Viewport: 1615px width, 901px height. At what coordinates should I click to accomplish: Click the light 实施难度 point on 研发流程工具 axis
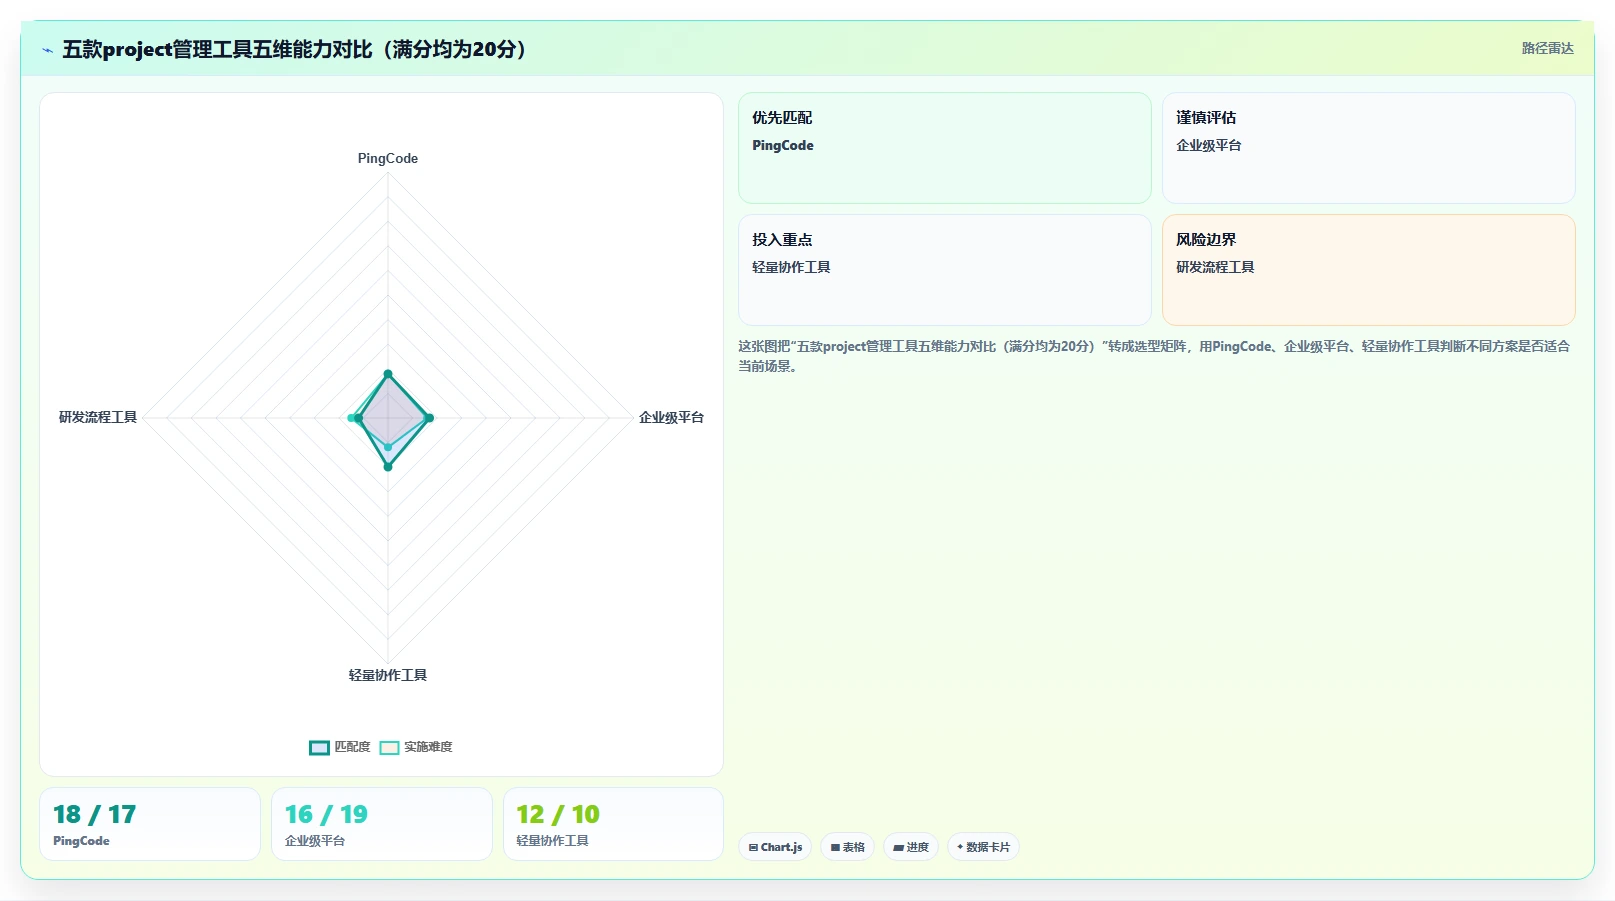(351, 418)
